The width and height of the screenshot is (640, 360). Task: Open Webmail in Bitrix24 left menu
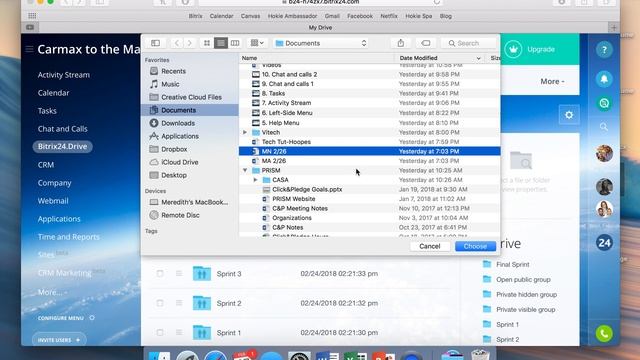53,201
